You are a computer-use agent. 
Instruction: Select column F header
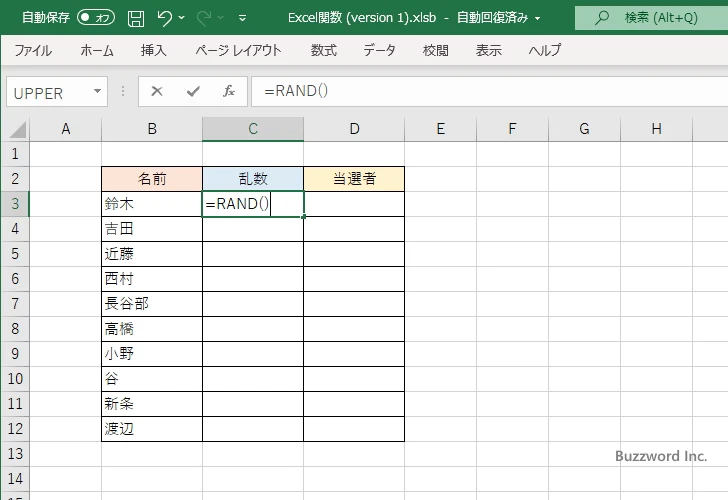(x=513, y=129)
